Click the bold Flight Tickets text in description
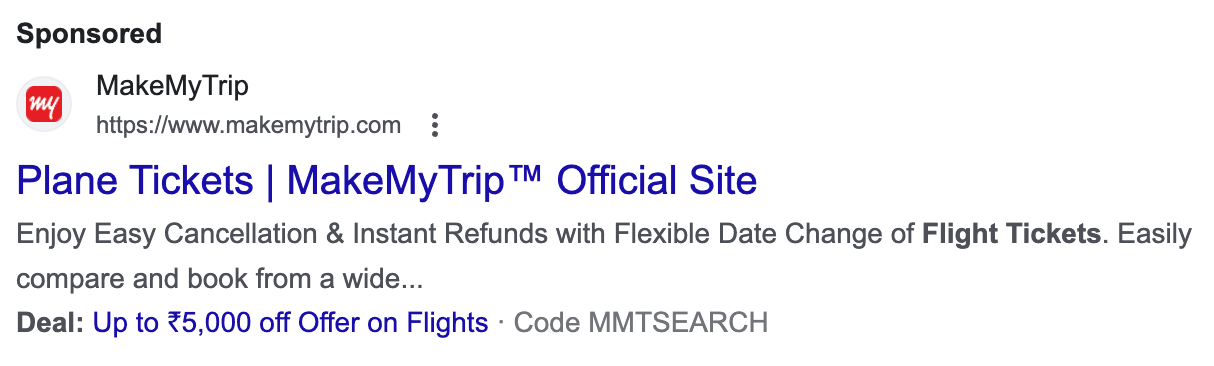Image resolution: width=1214 pixels, height=366 pixels. coord(1011,236)
